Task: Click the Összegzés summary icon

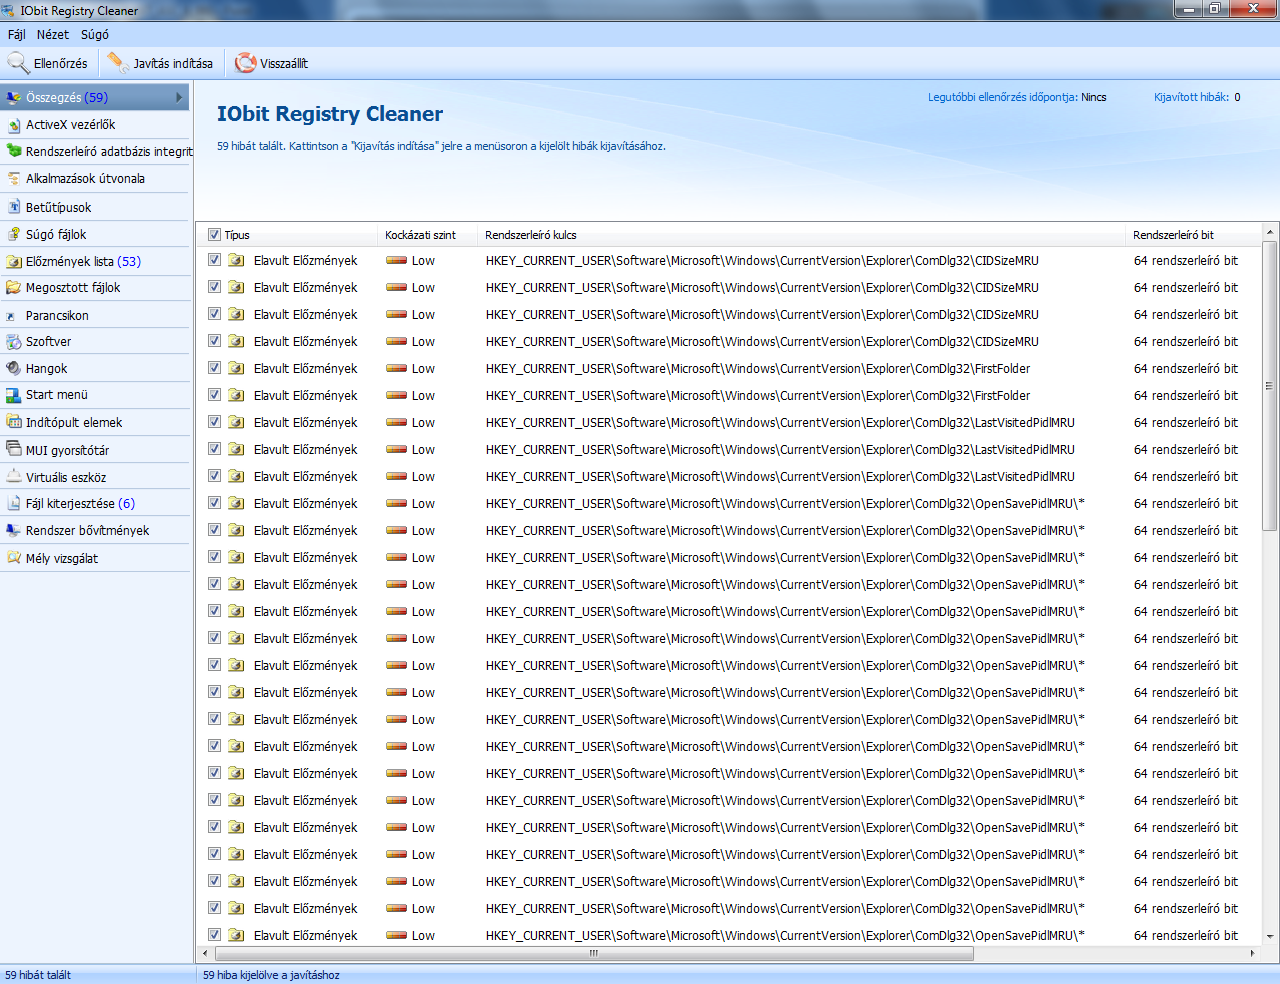Action: pos(14,97)
